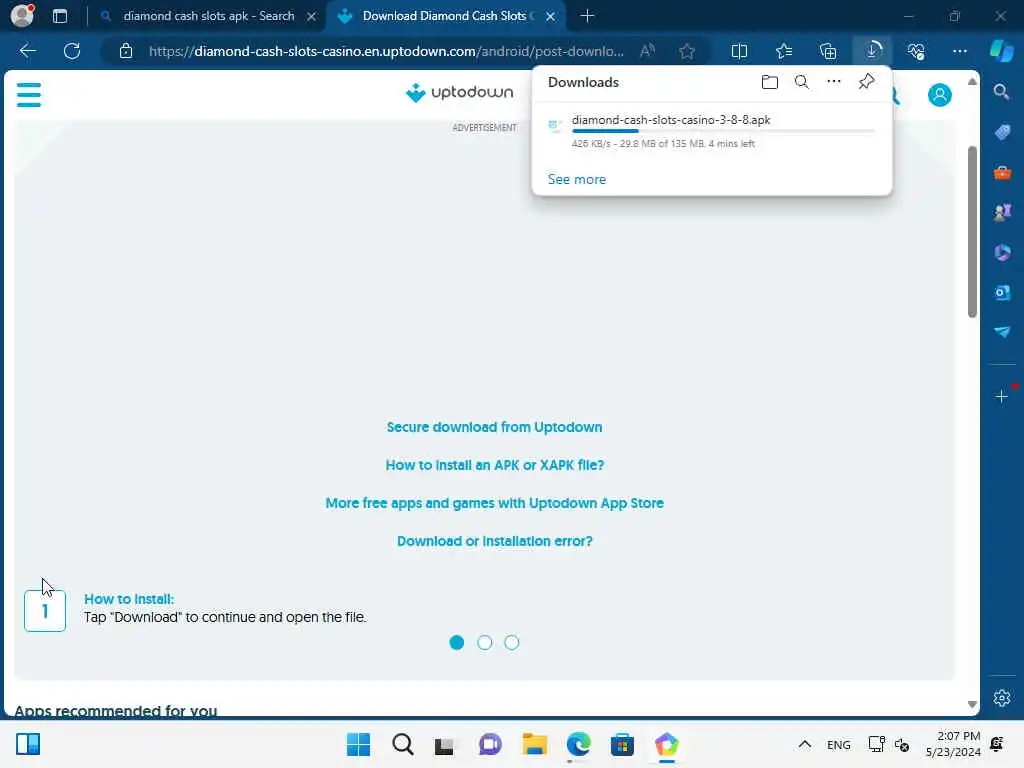Pin the Downloads panel
The width and height of the screenshot is (1024, 768).
pyautogui.click(x=866, y=82)
